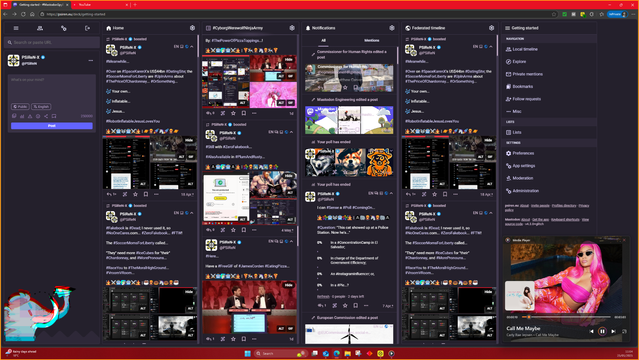Screen dimensions: 639x360
Task: Click the Windows Start button on taskbar
Action: click(247, 353)
